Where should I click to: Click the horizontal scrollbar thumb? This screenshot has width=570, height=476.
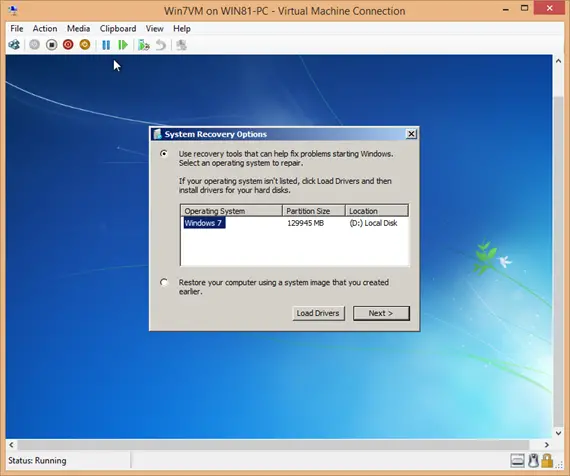273,444
